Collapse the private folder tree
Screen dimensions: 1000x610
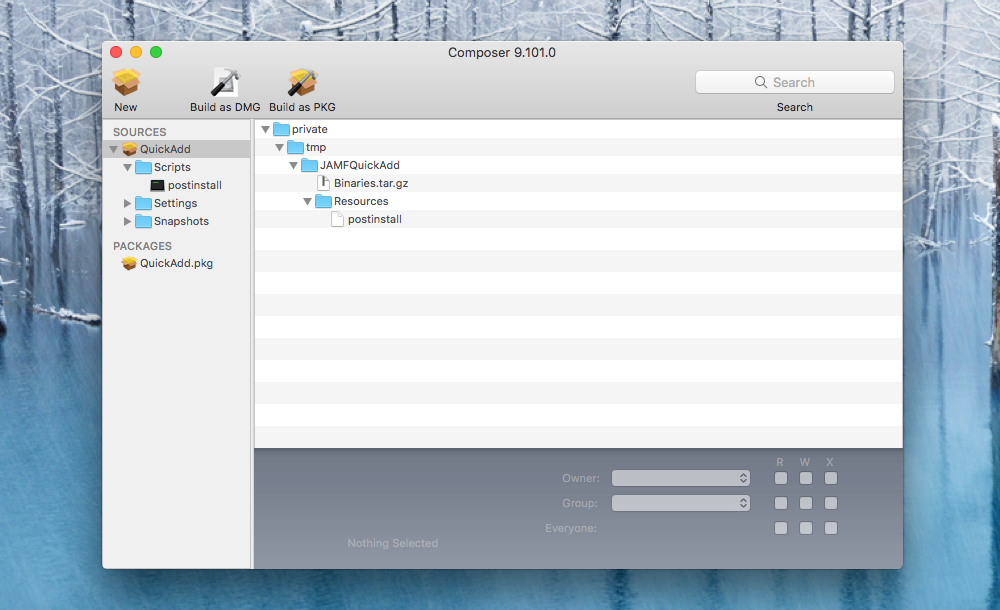(265, 130)
